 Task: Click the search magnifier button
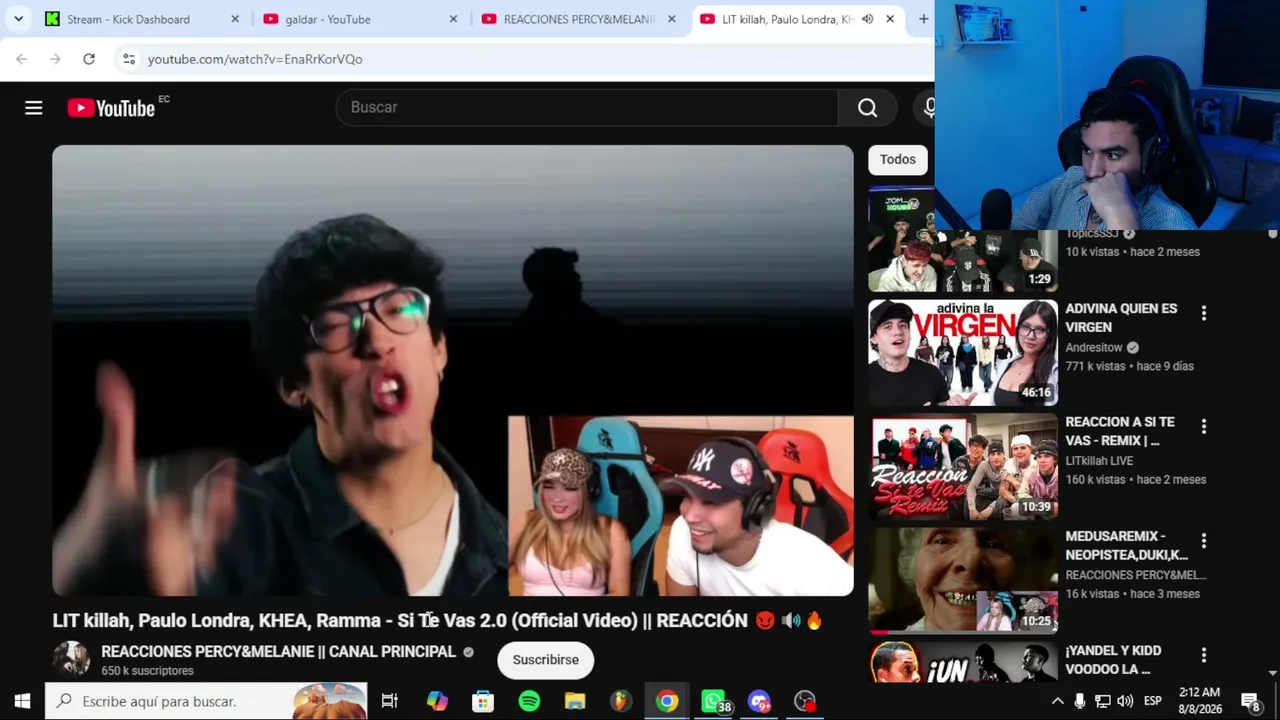867,107
